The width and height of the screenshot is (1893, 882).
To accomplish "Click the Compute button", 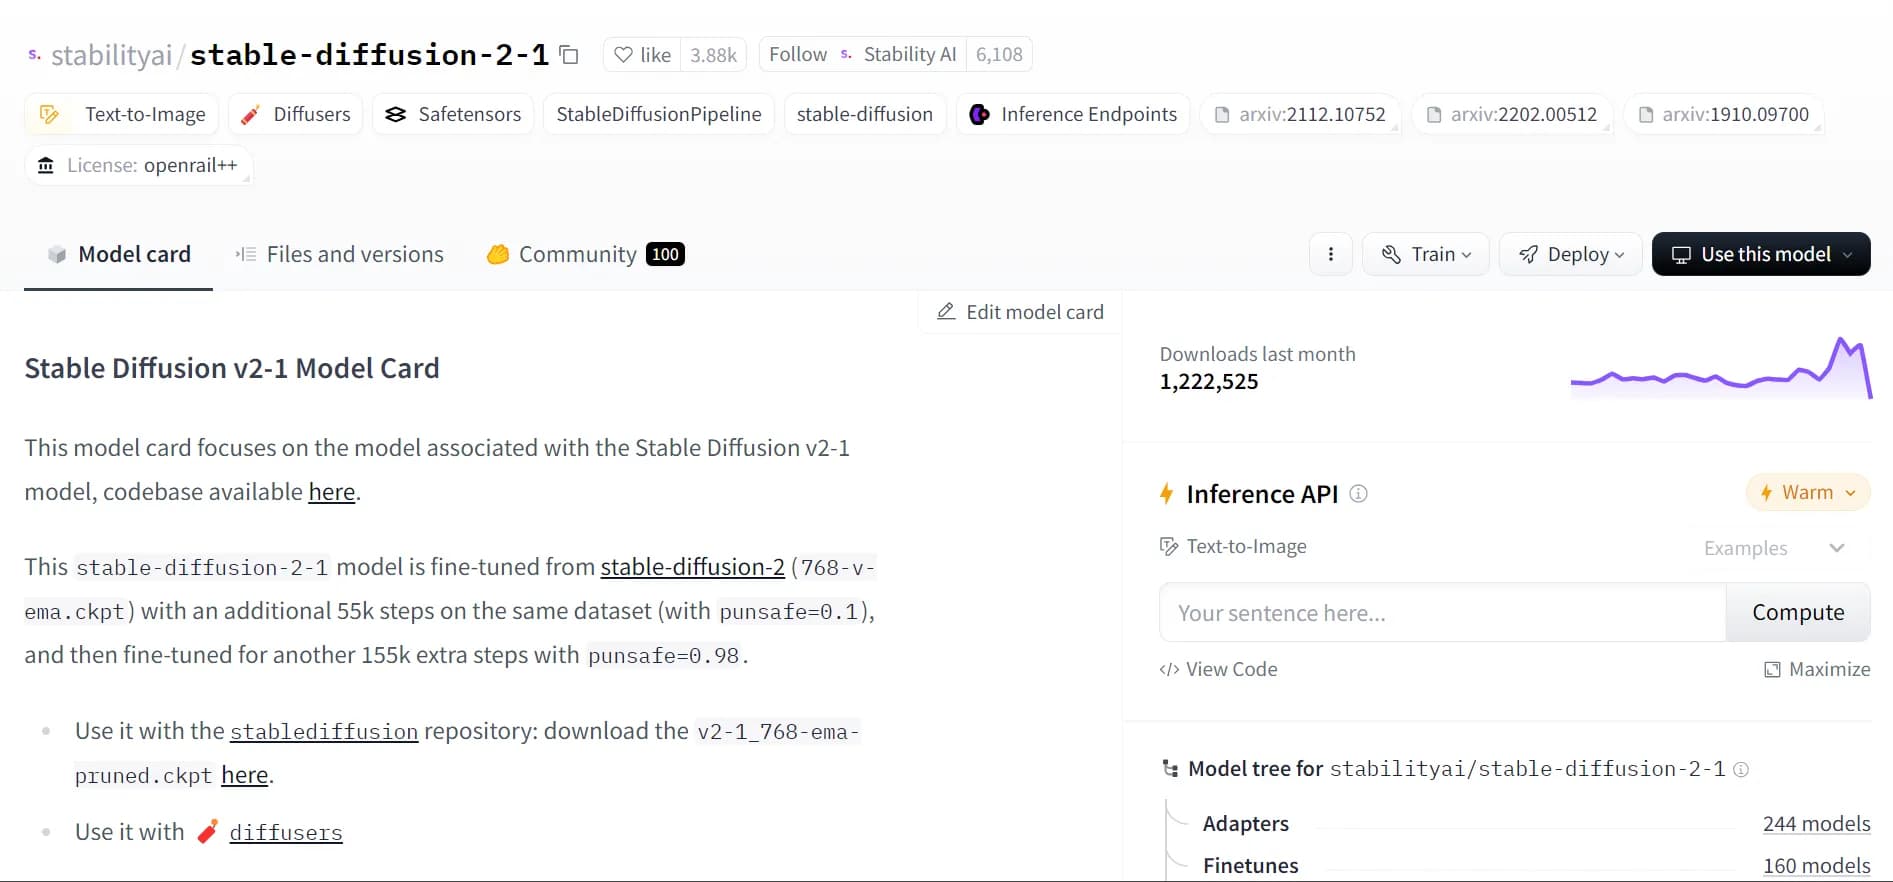I will click(1798, 613).
